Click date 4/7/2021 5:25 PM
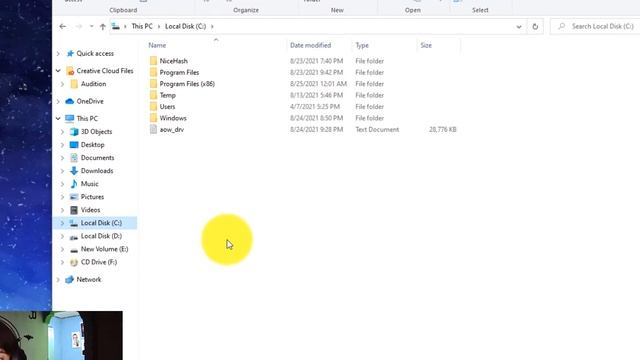Image resolution: width=640 pixels, height=360 pixels. click(x=315, y=107)
